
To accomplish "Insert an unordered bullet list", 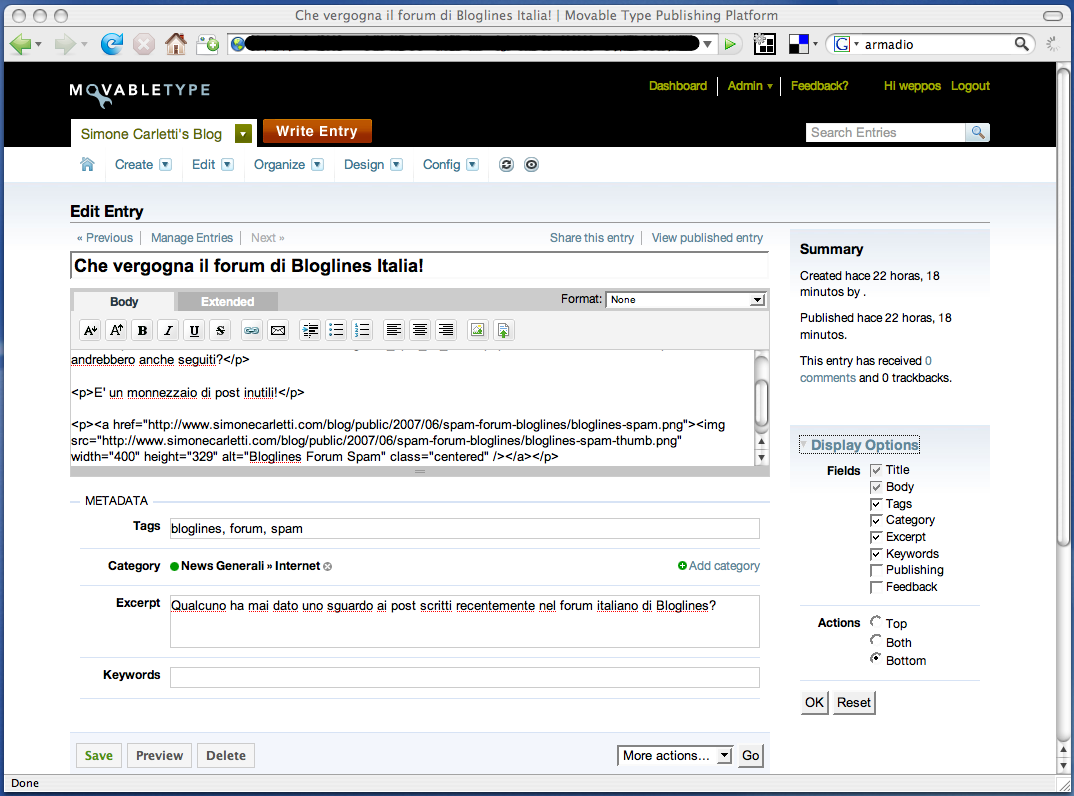I will click(x=336, y=330).
